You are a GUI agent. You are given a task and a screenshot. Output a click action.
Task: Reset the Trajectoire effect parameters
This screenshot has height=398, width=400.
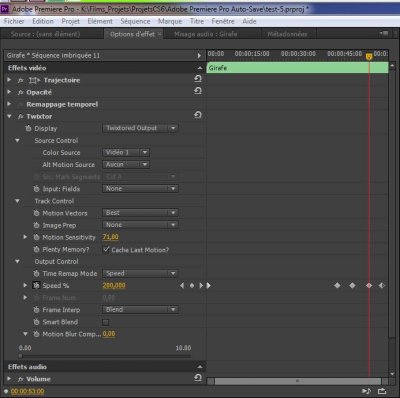(198, 79)
